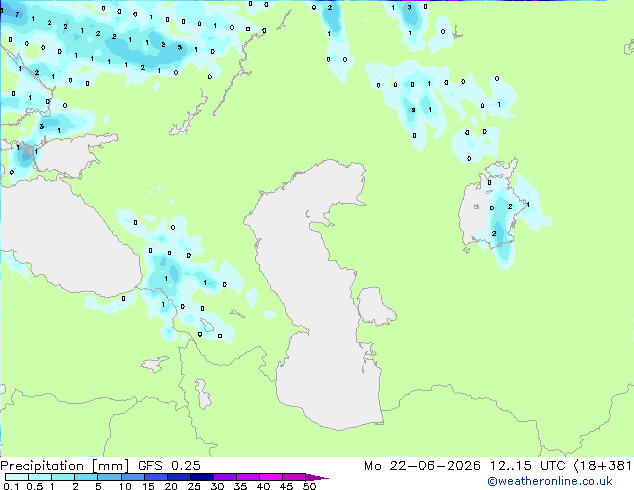
Task: Click the 'Mo 22-06-2026' forecast date text
Action: tap(423, 466)
